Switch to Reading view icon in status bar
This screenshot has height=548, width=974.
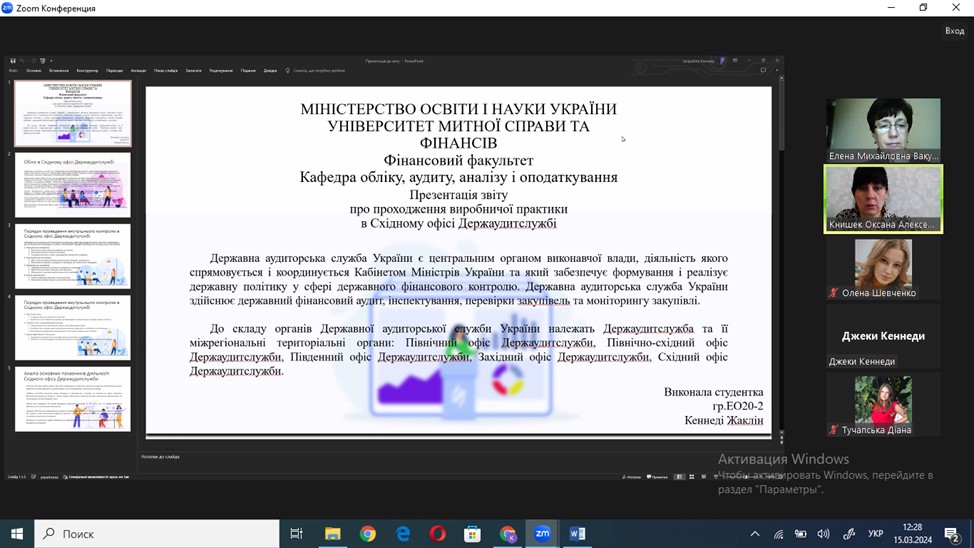(704, 477)
